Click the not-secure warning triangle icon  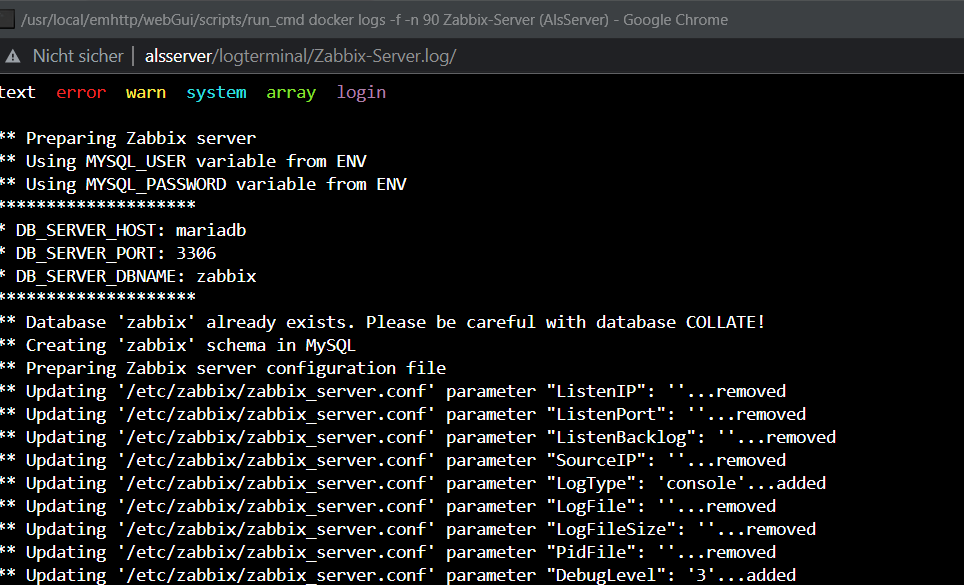[12, 57]
